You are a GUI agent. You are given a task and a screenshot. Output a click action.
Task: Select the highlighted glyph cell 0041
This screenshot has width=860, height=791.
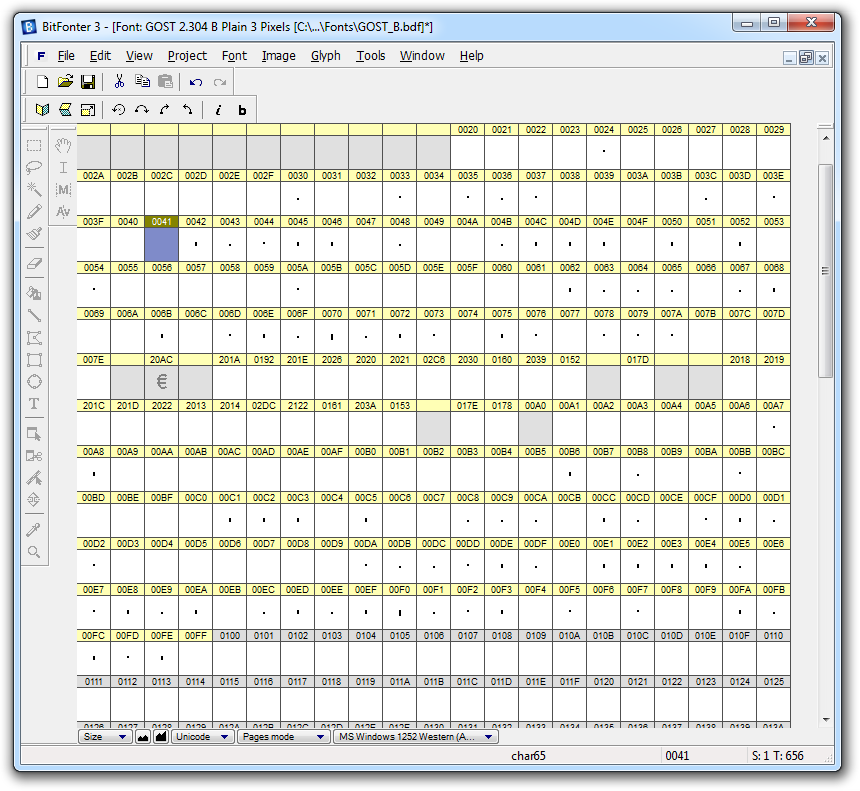tap(161, 244)
